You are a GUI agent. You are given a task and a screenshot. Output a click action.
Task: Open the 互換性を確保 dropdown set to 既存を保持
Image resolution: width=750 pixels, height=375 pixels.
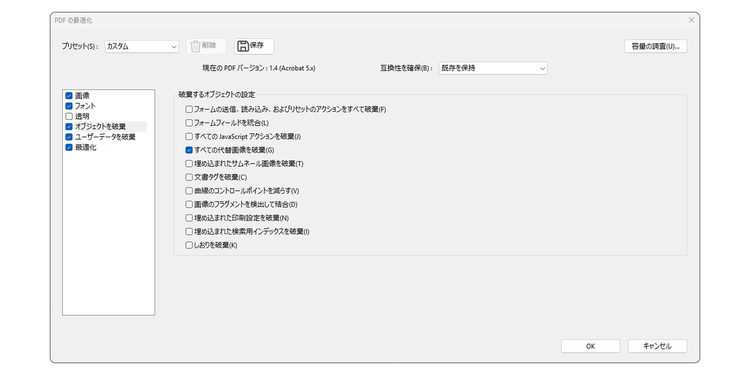493,68
